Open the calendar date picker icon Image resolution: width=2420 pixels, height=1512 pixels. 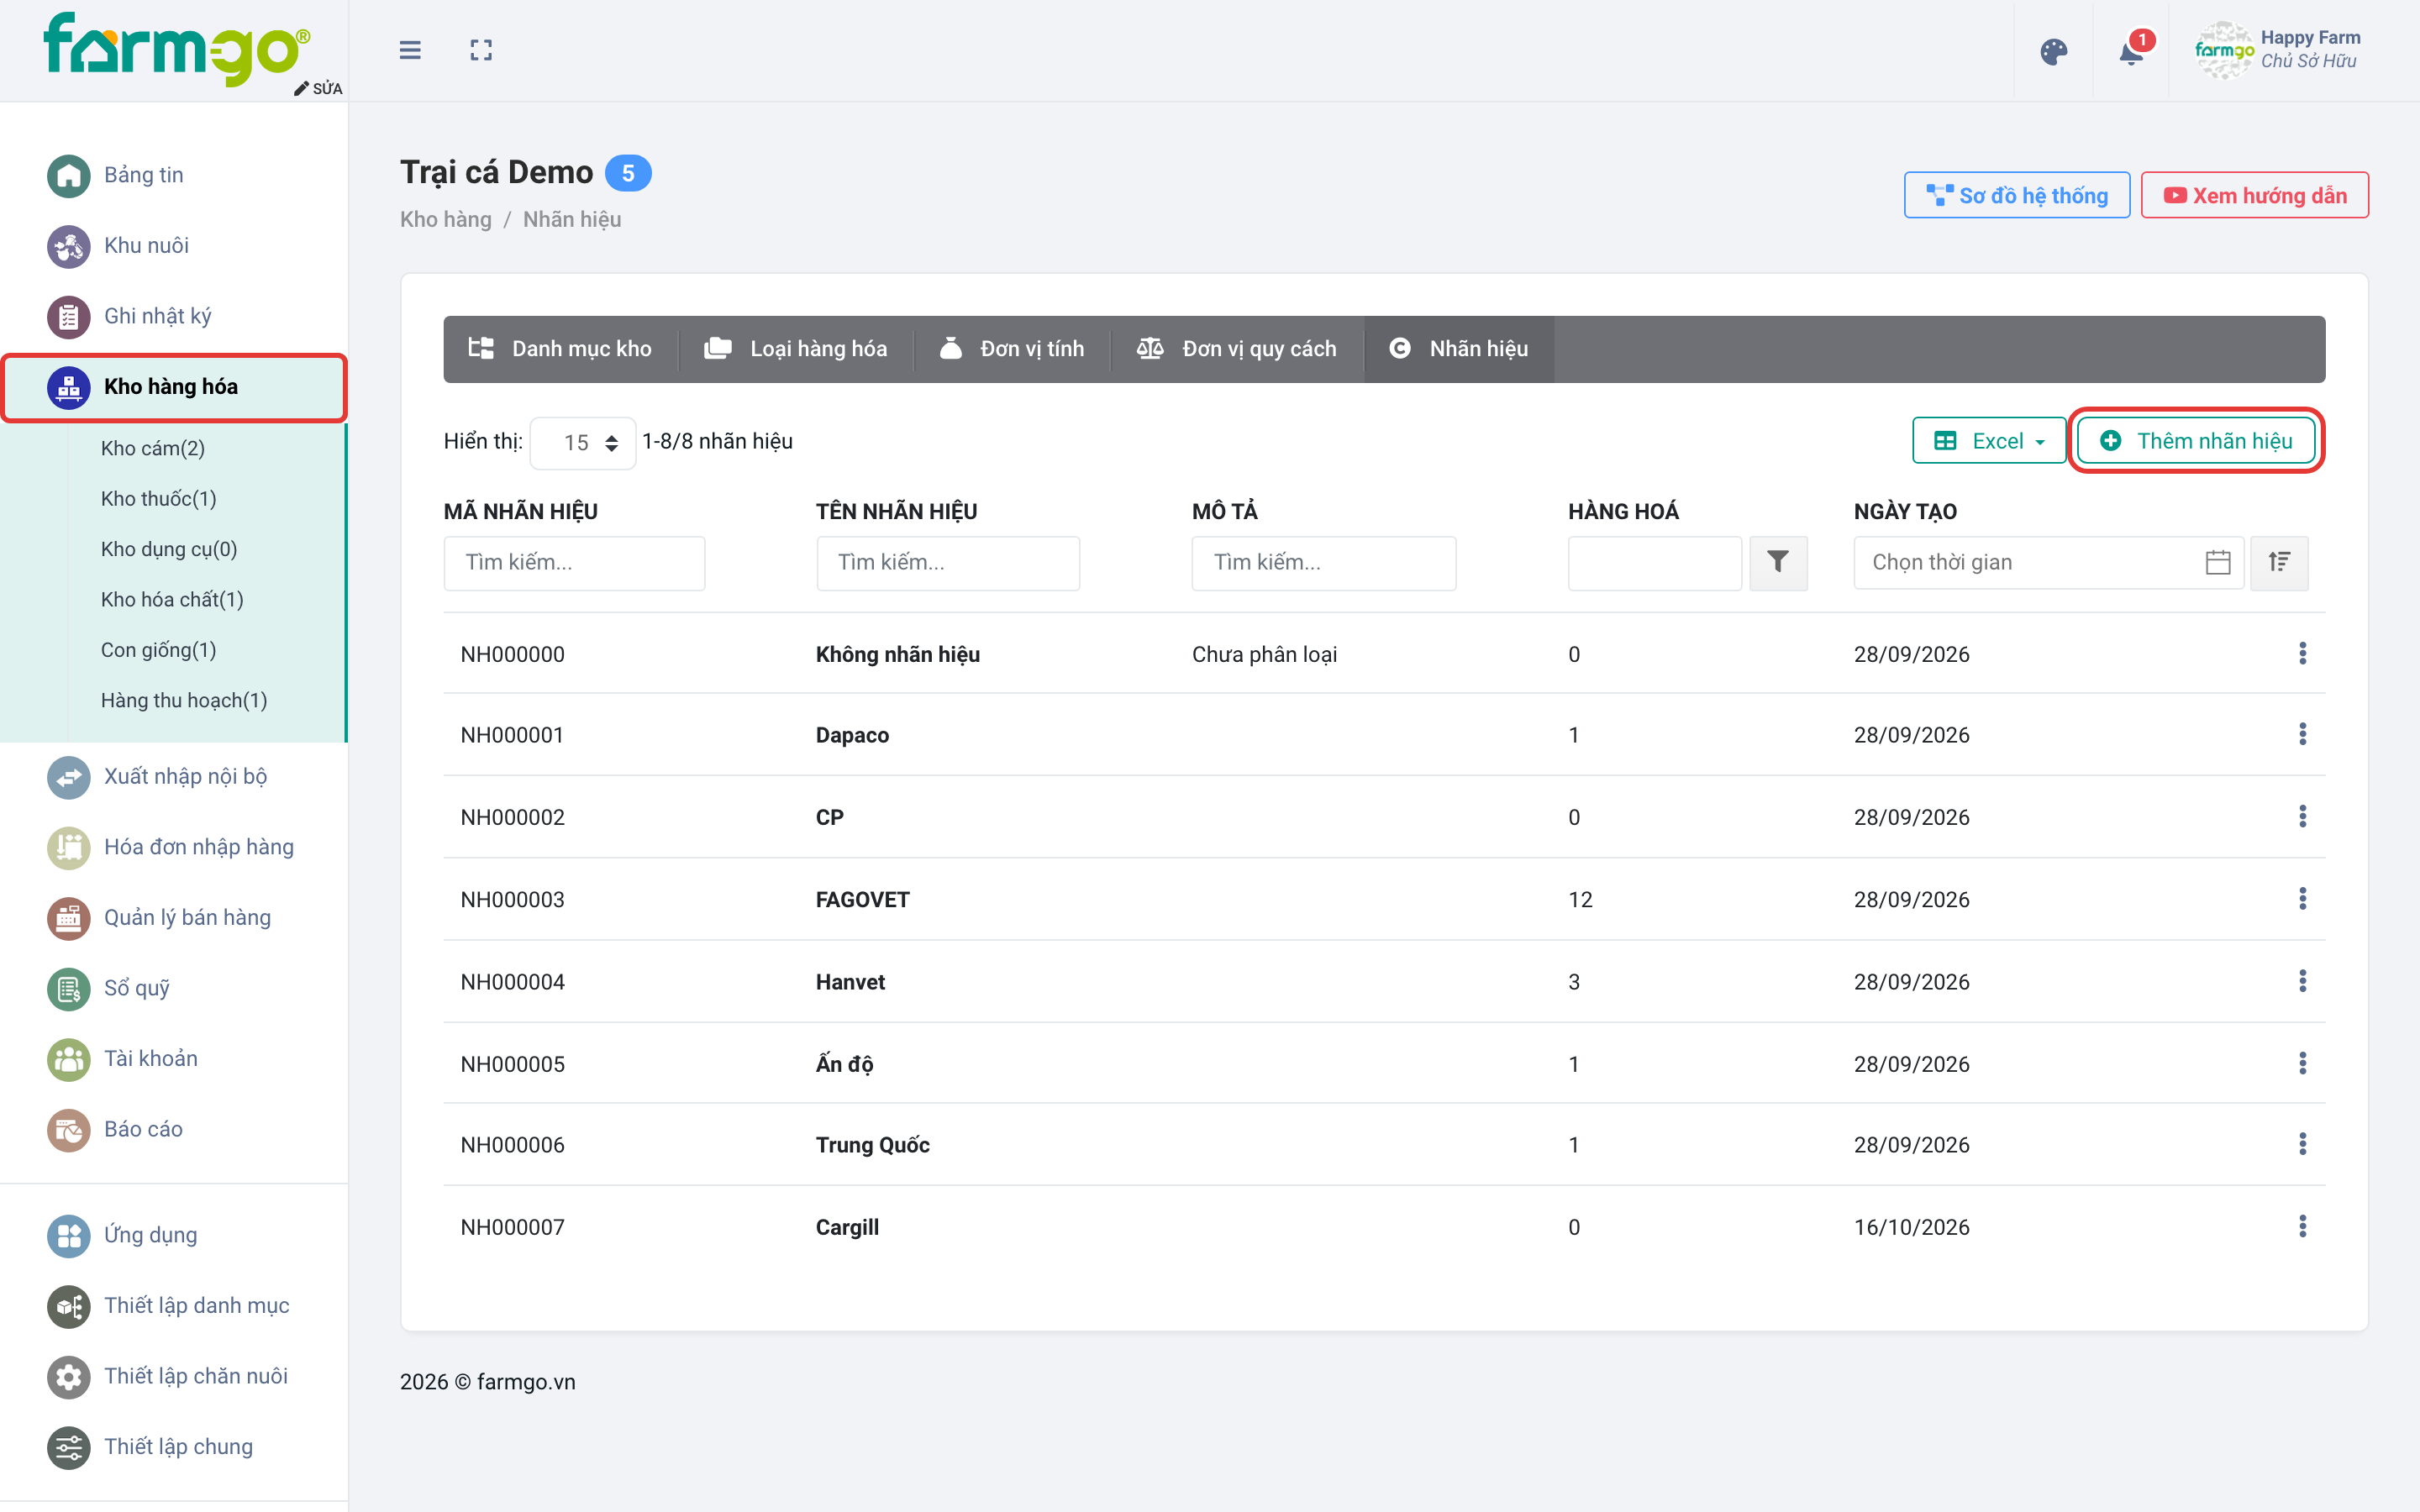pyautogui.click(x=2218, y=562)
